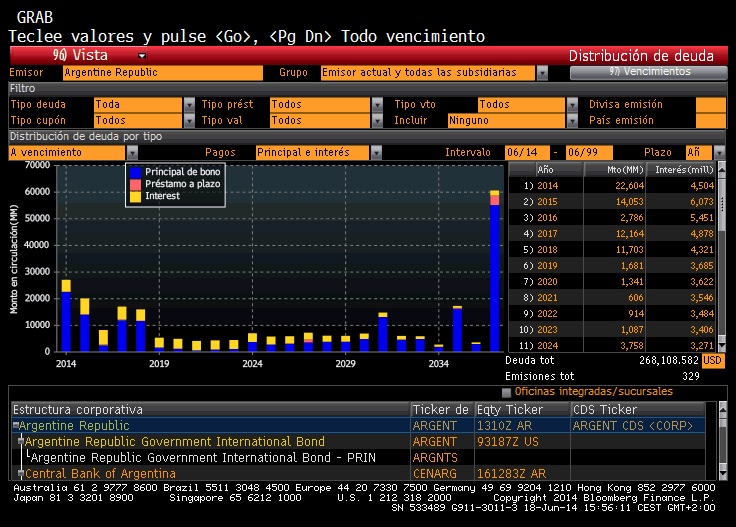This screenshot has width=736, height=527.
Task: Open the Tipo val dropdown arrow
Action: (x=377, y=121)
